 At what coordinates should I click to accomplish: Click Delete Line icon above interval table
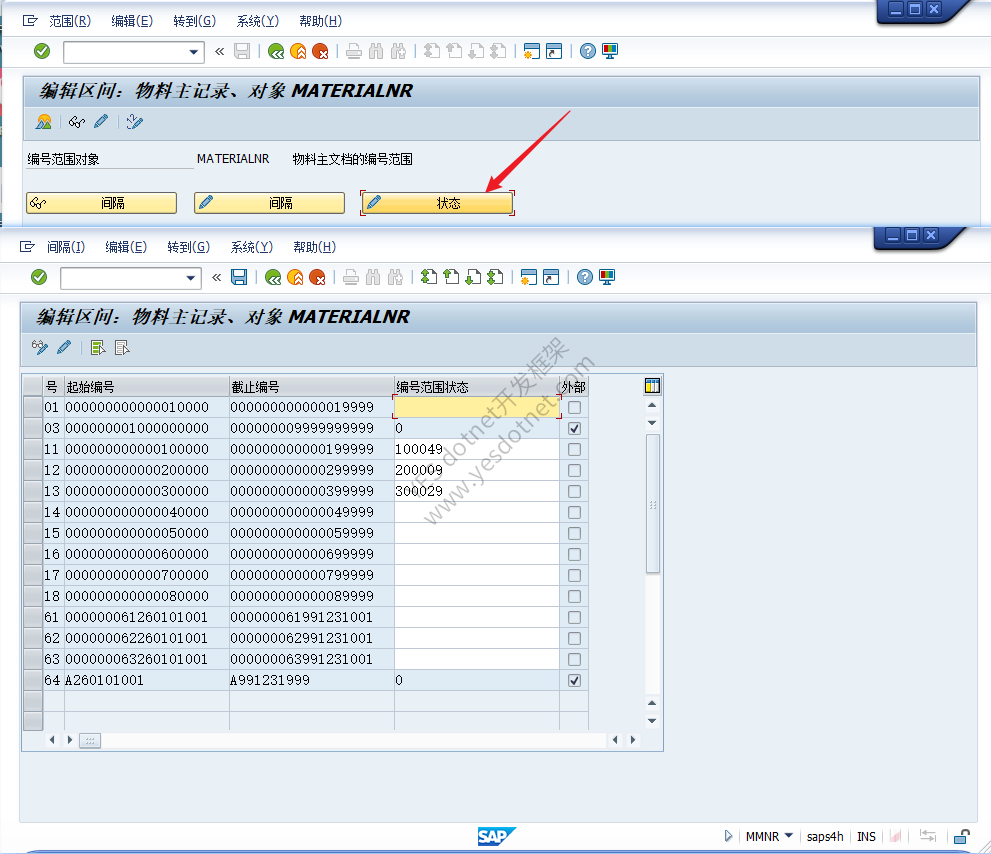click(x=122, y=347)
